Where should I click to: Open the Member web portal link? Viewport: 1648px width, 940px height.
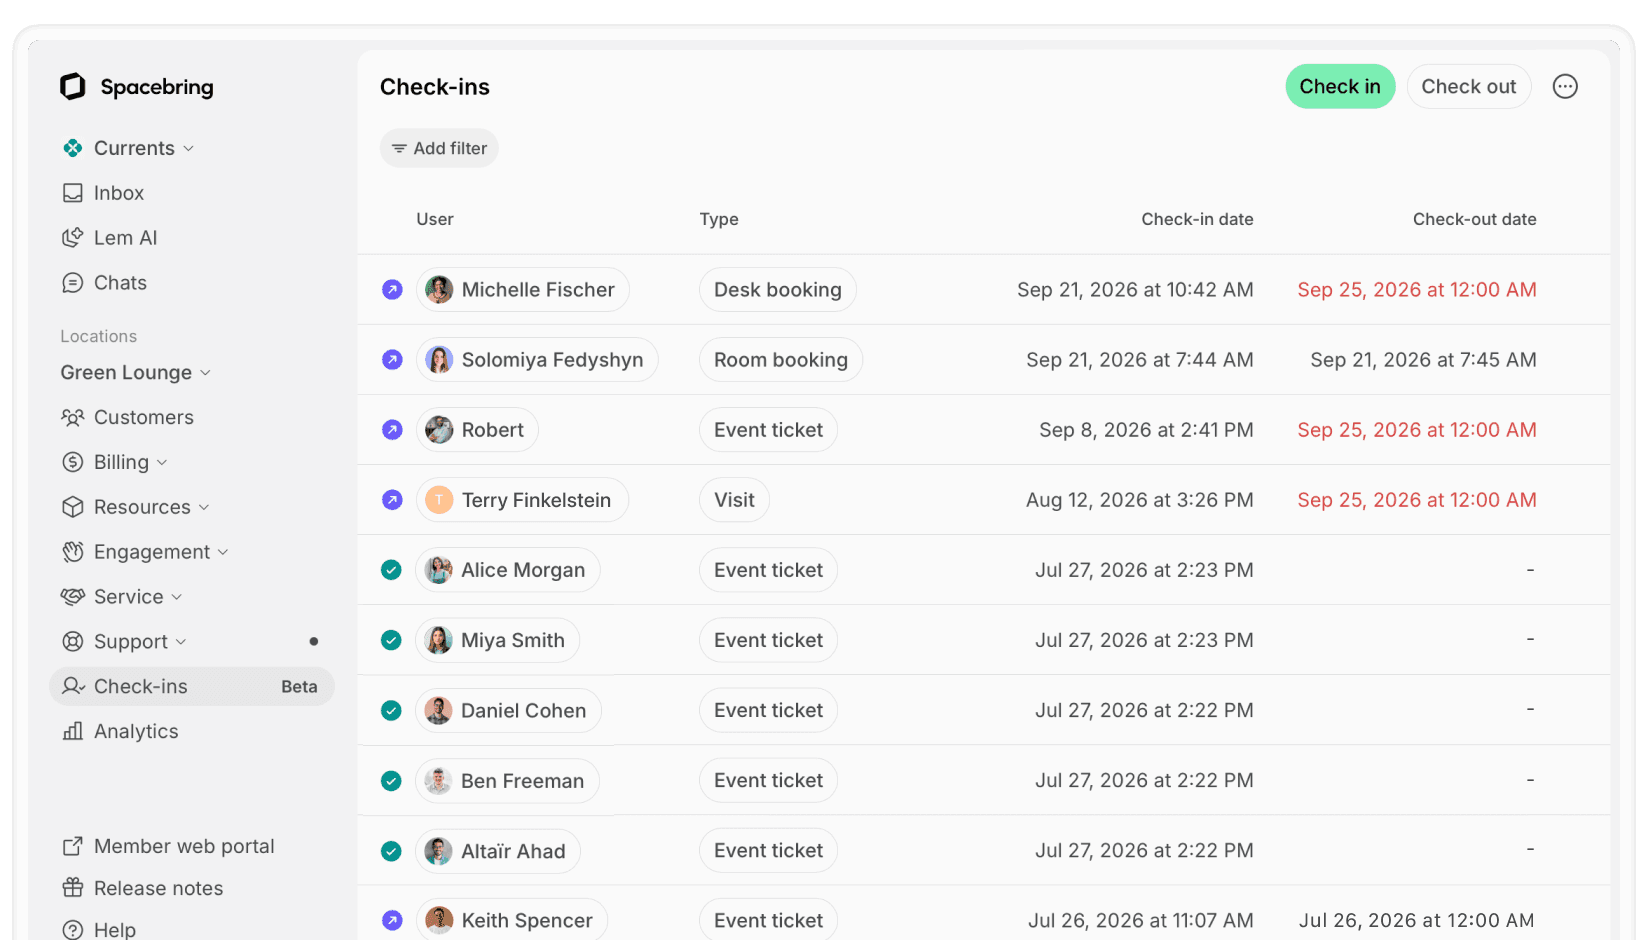[x=184, y=846]
